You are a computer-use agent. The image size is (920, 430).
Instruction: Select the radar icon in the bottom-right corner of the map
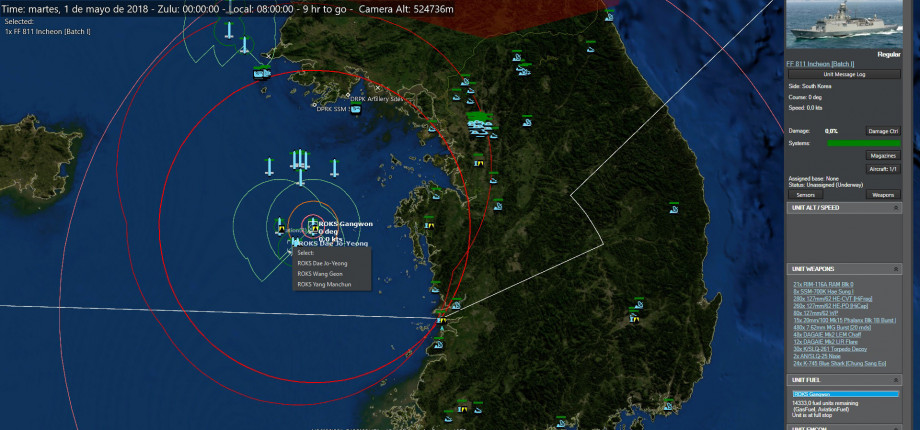point(668,404)
